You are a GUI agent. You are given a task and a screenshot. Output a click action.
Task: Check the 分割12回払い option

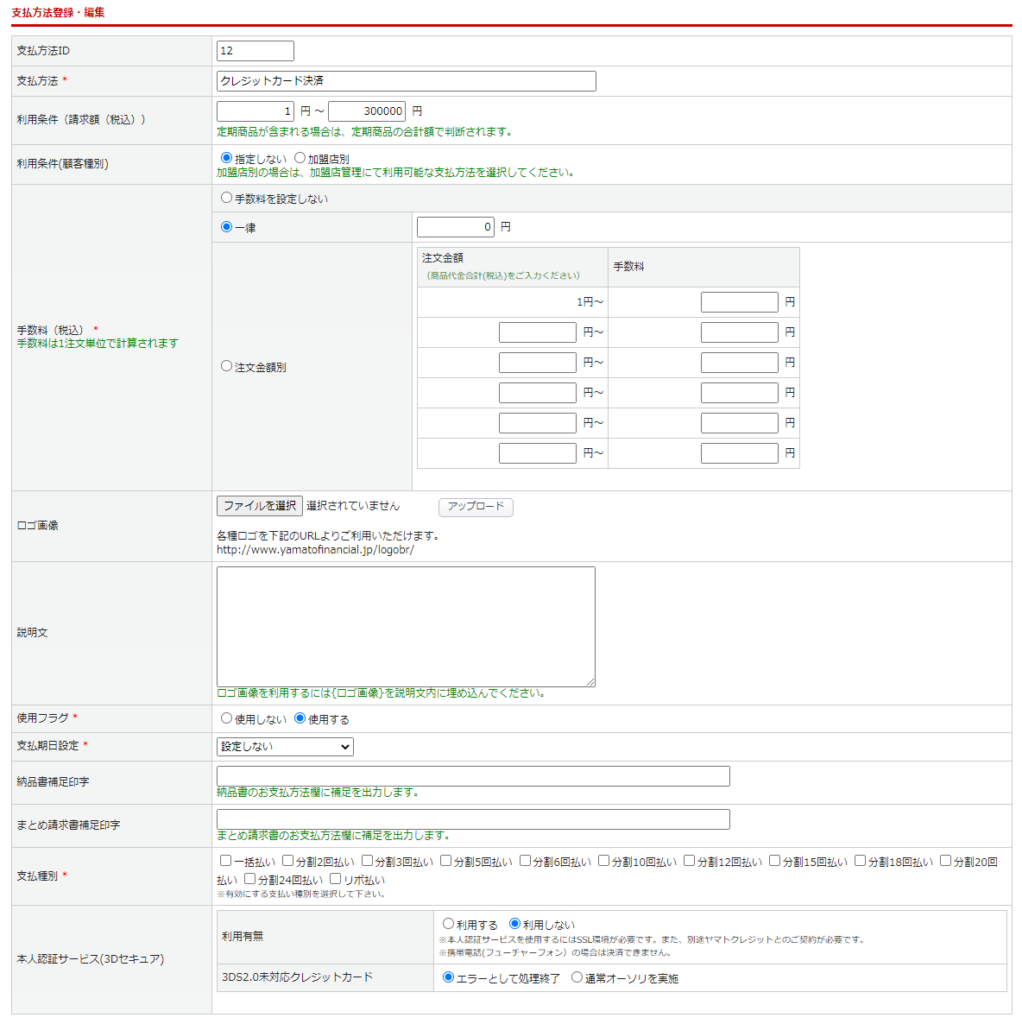(x=690, y=860)
